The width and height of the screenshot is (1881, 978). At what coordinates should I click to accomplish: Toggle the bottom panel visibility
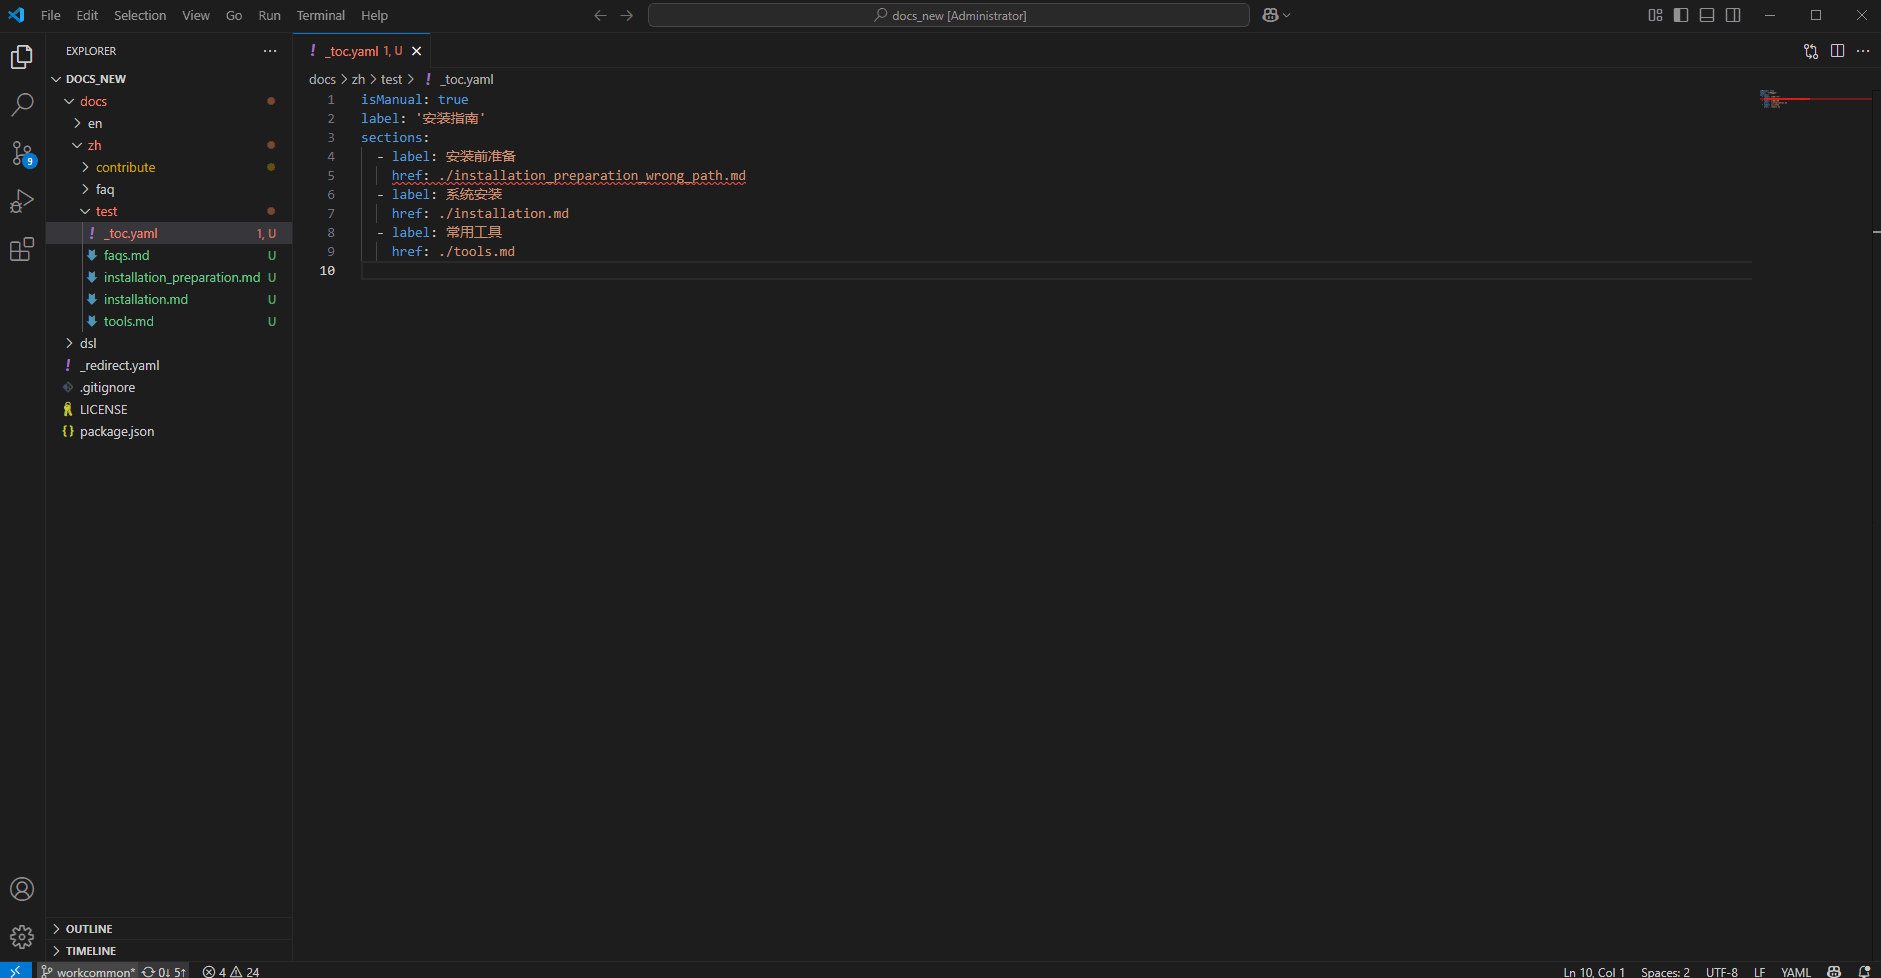1707,15
